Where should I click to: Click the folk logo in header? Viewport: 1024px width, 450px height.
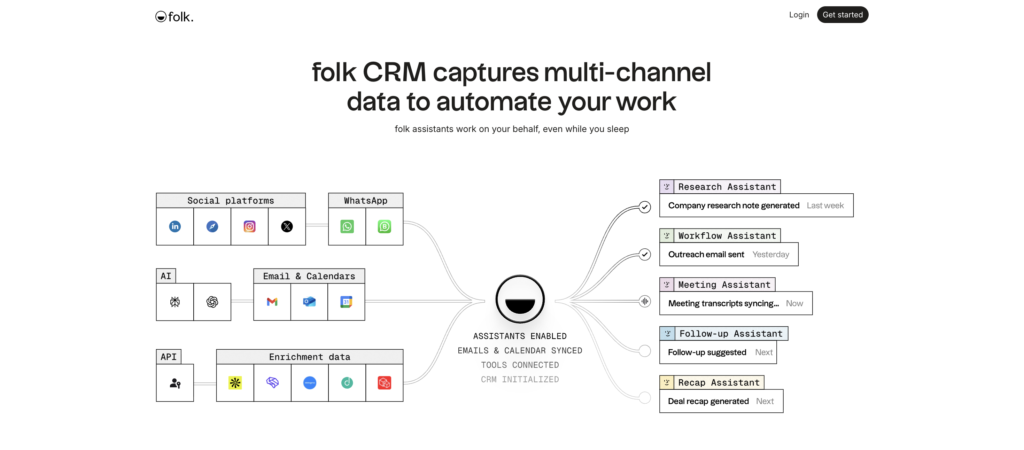pyautogui.click(x=174, y=16)
